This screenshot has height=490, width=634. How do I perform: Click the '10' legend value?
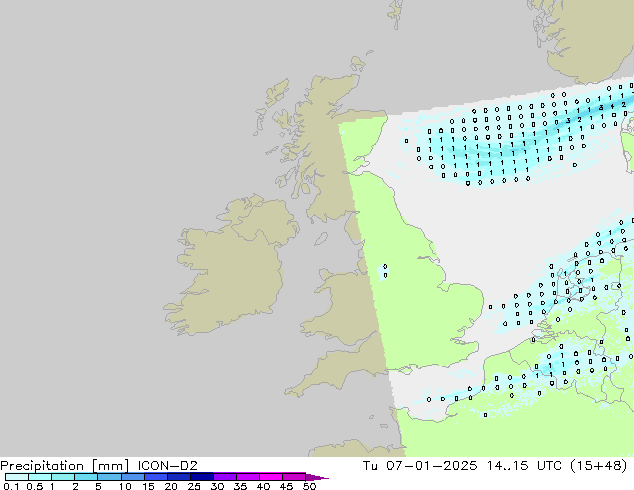click(x=125, y=486)
